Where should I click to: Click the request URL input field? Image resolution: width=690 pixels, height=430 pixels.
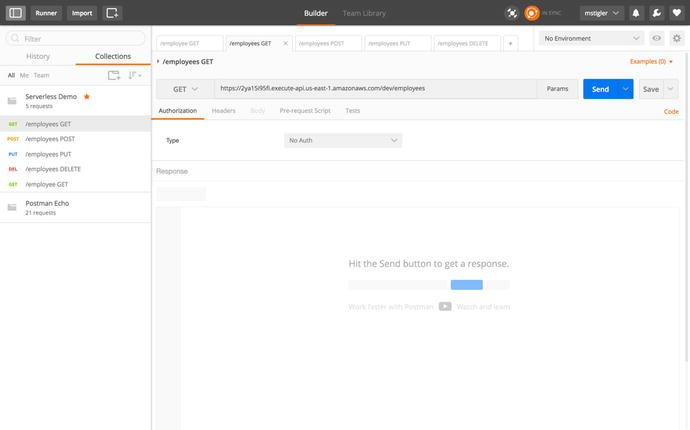[375, 89]
